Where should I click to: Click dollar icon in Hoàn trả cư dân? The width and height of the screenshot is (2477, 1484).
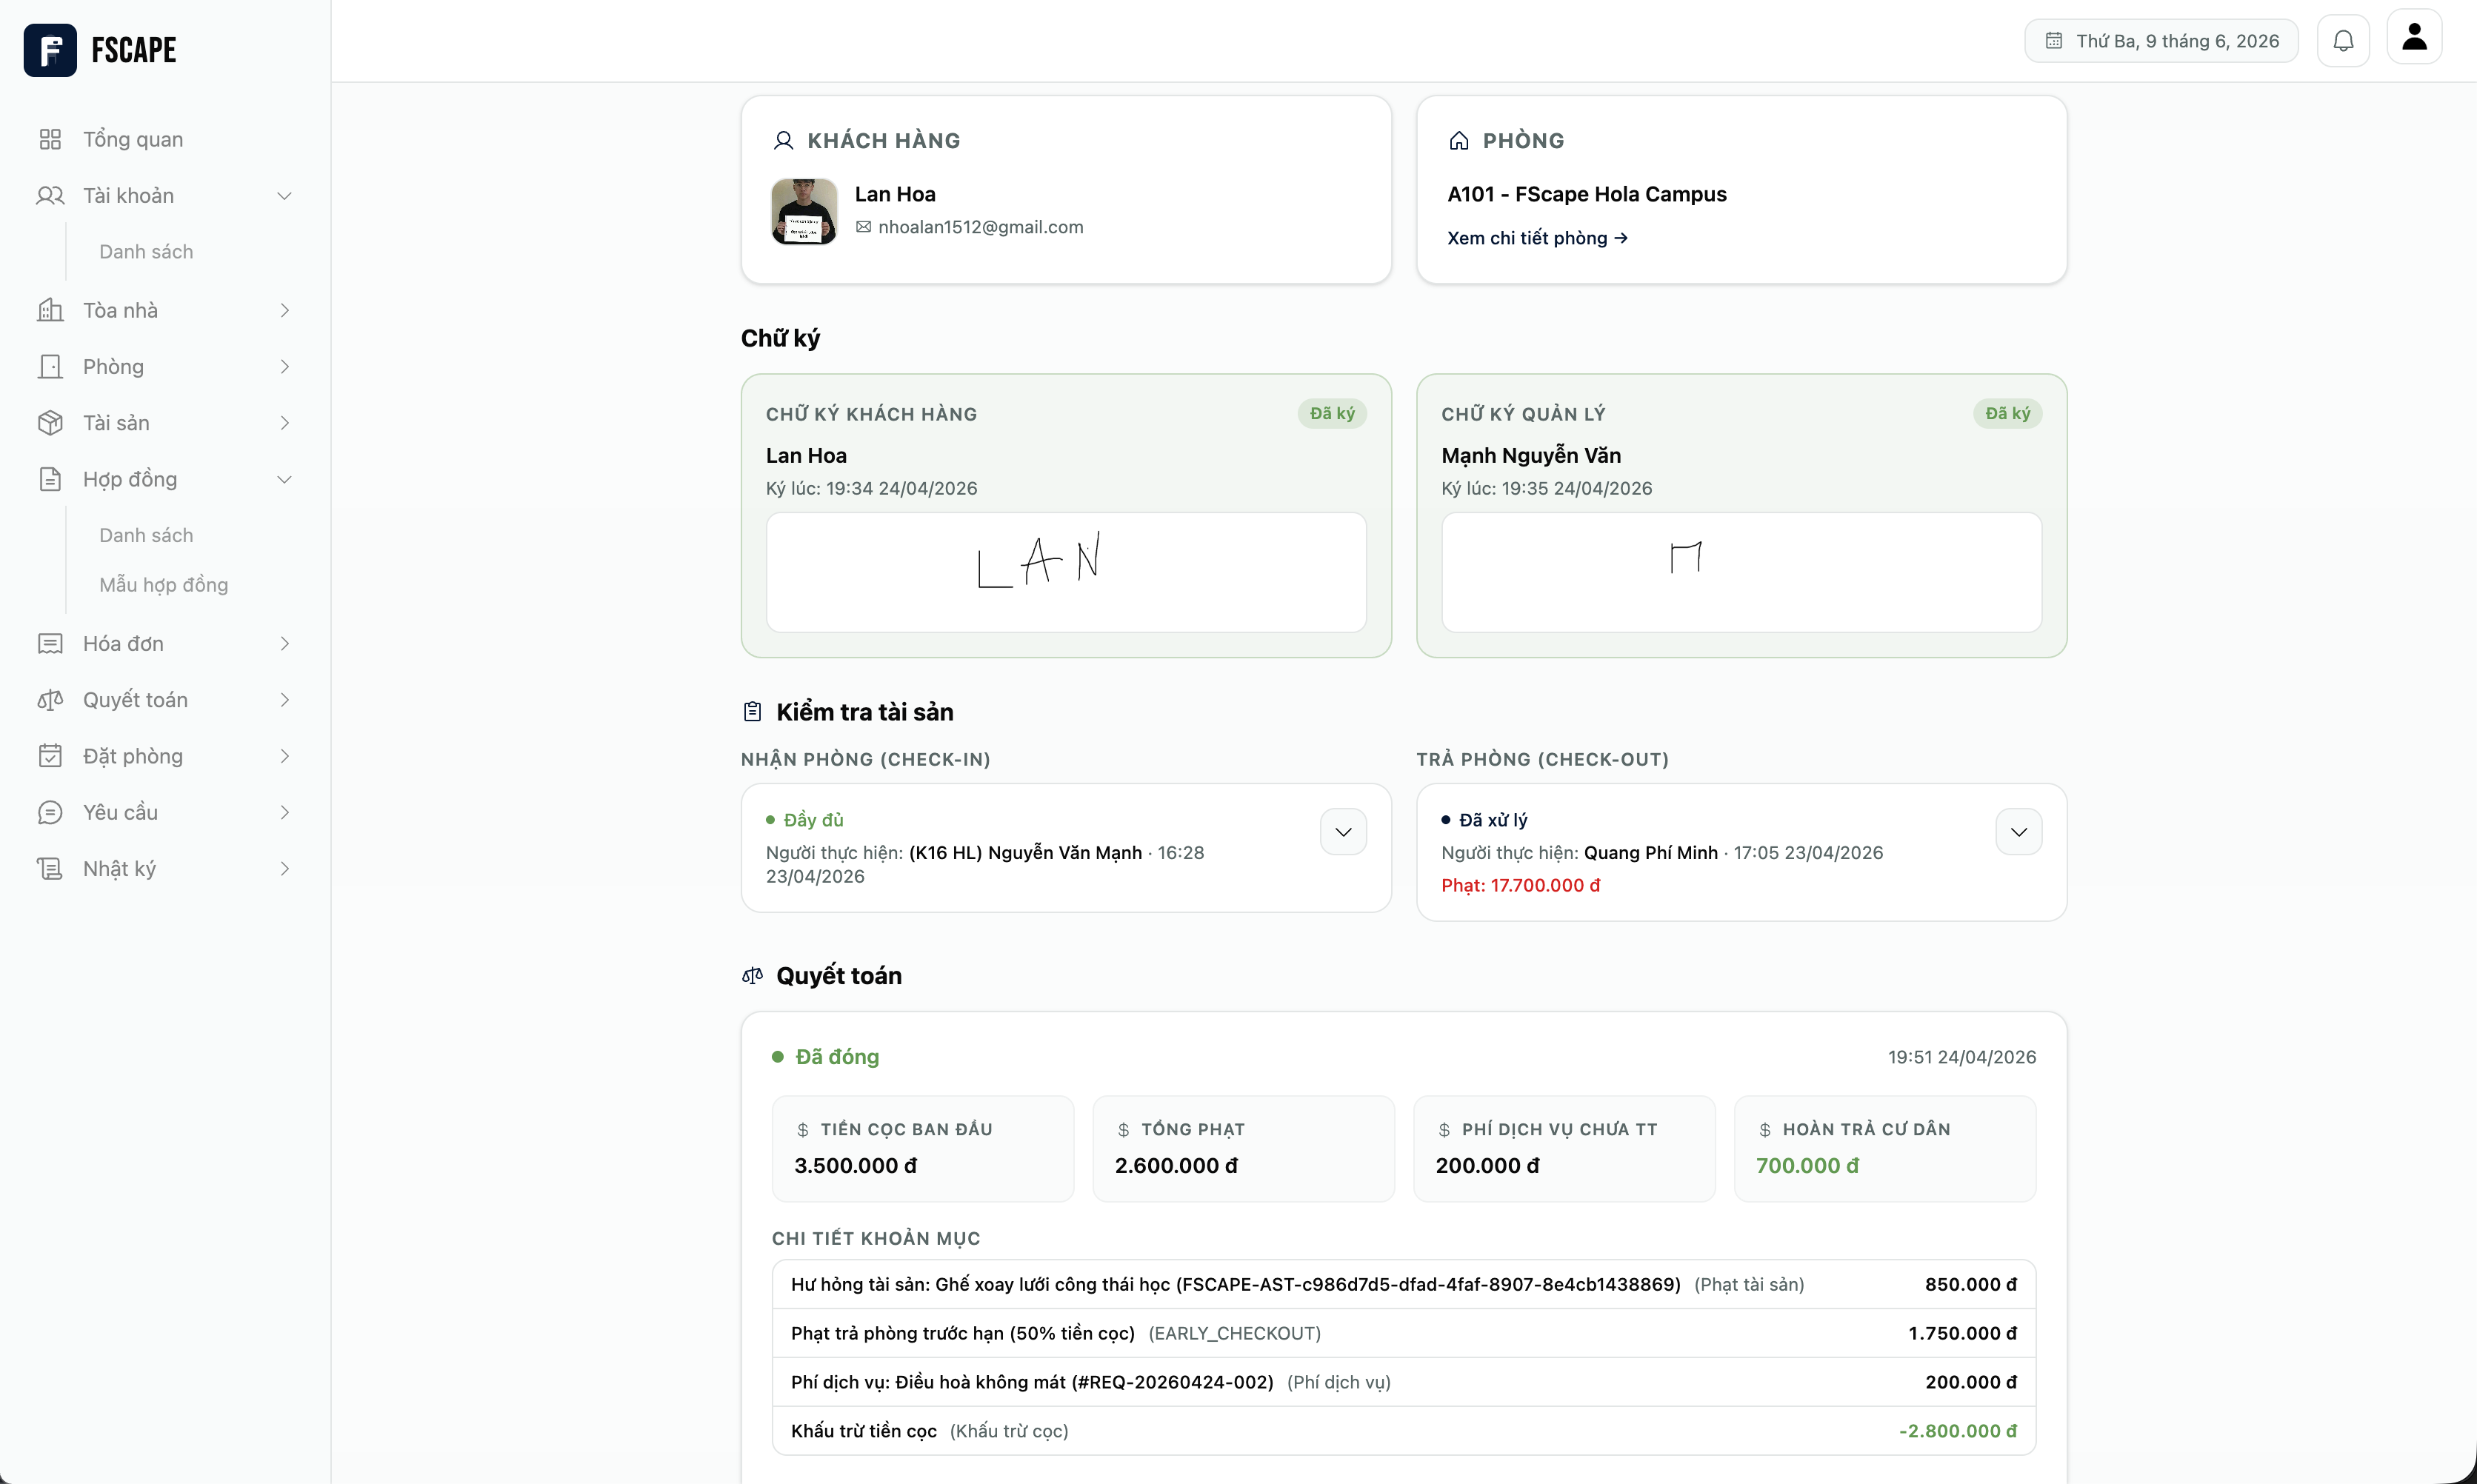pyautogui.click(x=1765, y=1130)
